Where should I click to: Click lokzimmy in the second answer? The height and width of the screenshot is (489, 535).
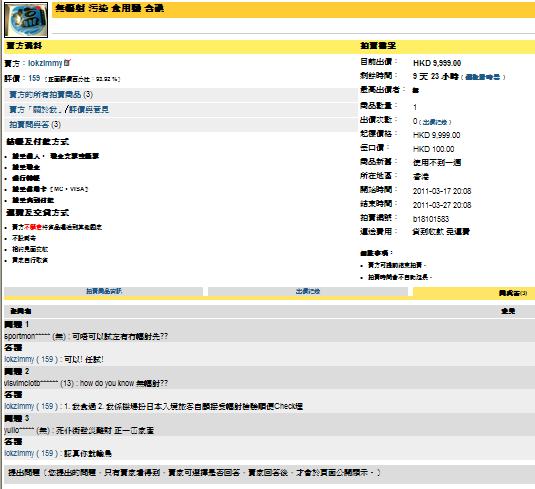[x=19, y=406]
